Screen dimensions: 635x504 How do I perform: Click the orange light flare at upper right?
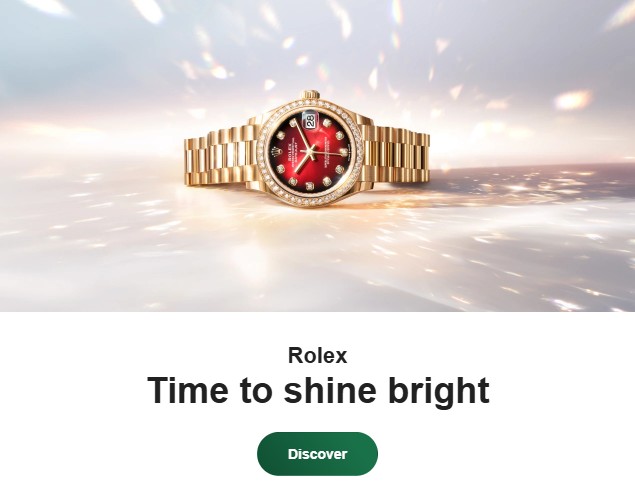572,100
